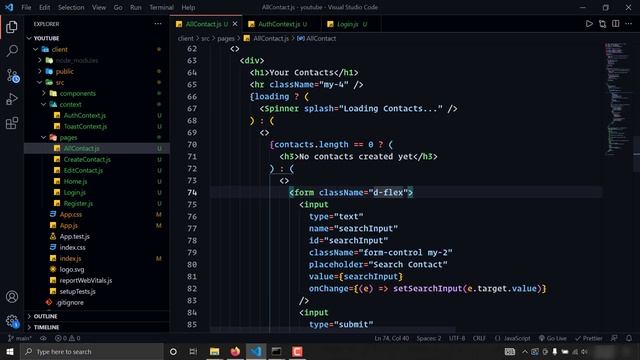The height and width of the screenshot is (360, 640).
Task: Change line ending via CRLF status item
Action: point(479,338)
